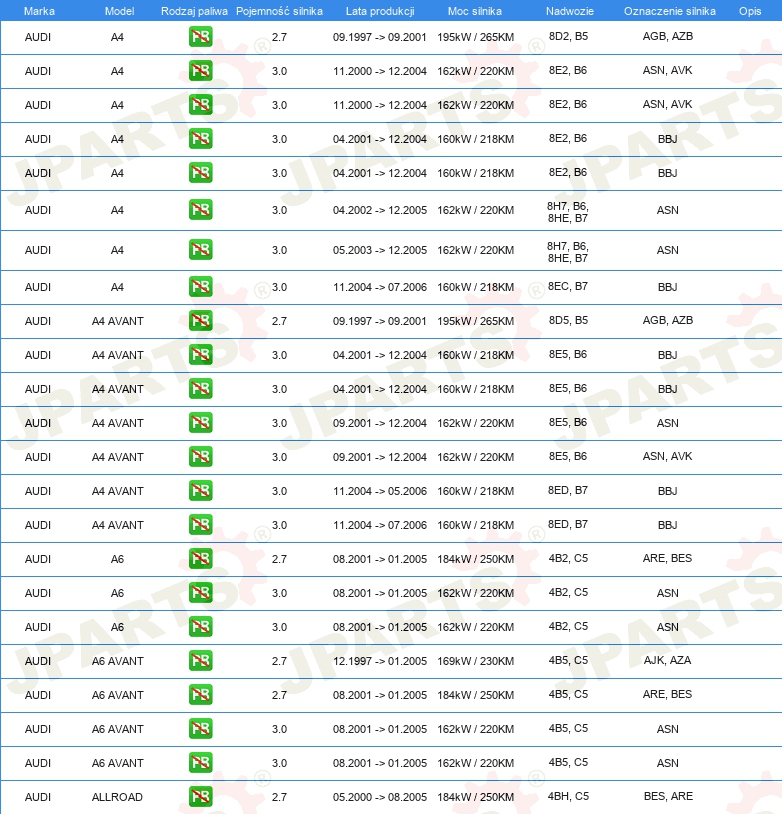Click the Pojemność silnika column header
This screenshot has height=814, width=782.
point(279,11)
